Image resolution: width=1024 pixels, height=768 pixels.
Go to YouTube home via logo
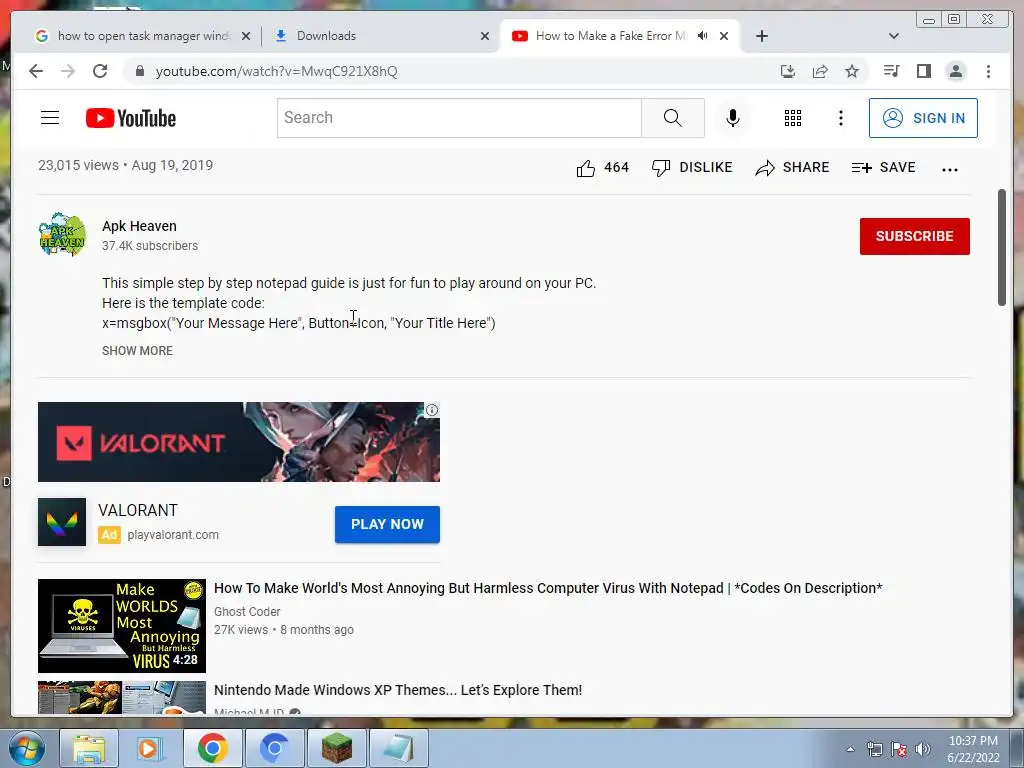click(x=131, y=118)
